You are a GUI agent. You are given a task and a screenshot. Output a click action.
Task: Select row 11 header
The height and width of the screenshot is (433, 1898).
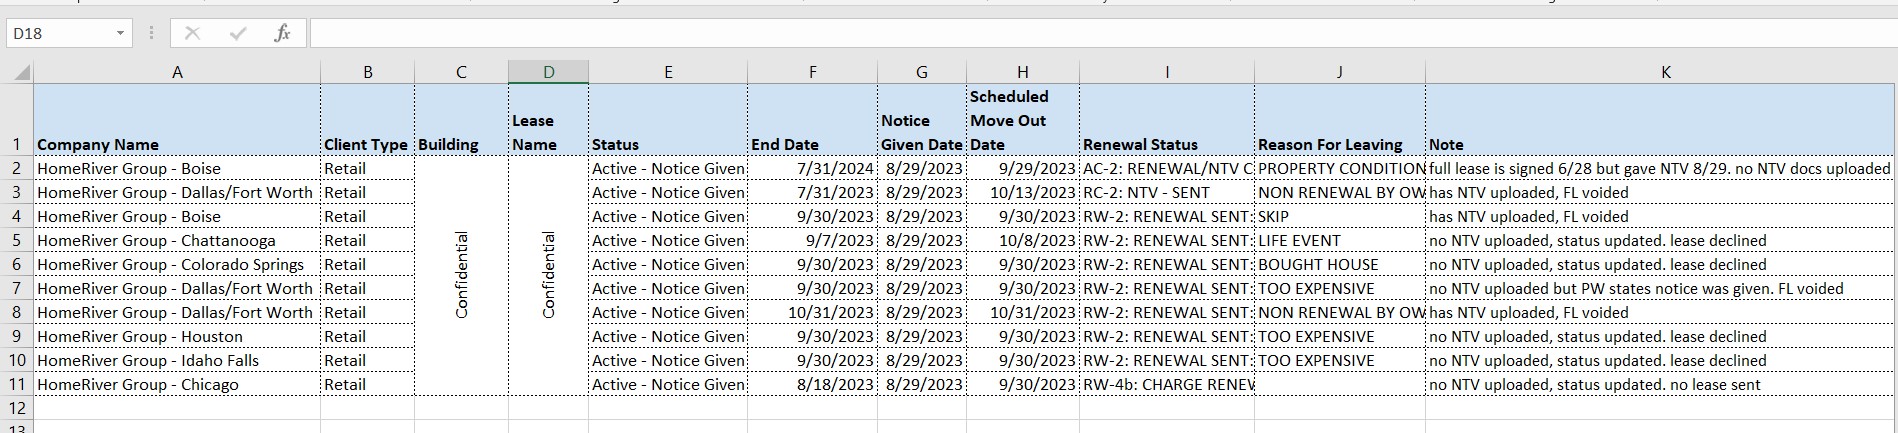click(16, 384)
